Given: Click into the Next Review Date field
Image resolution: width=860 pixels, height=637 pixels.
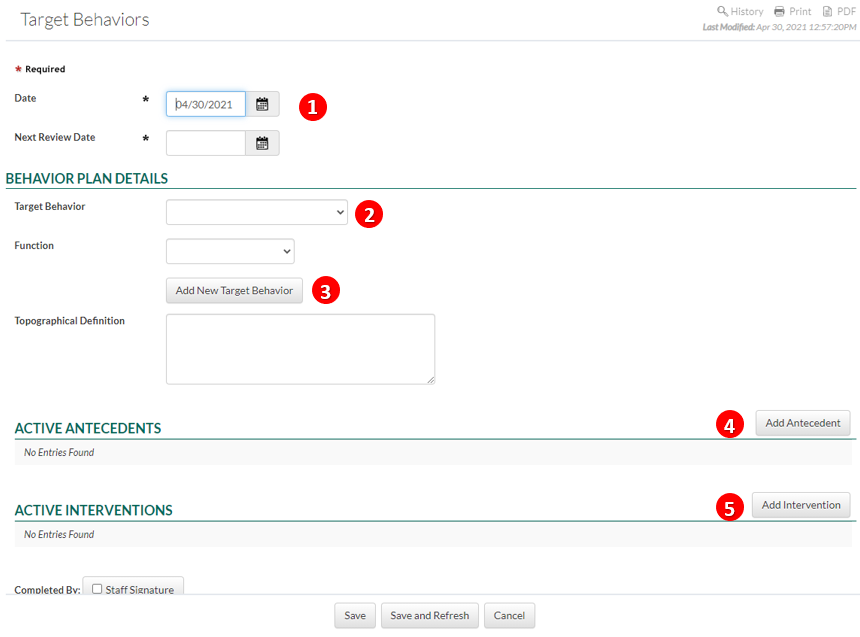Looking at the screenshot, I should click(x=205, y=143).
